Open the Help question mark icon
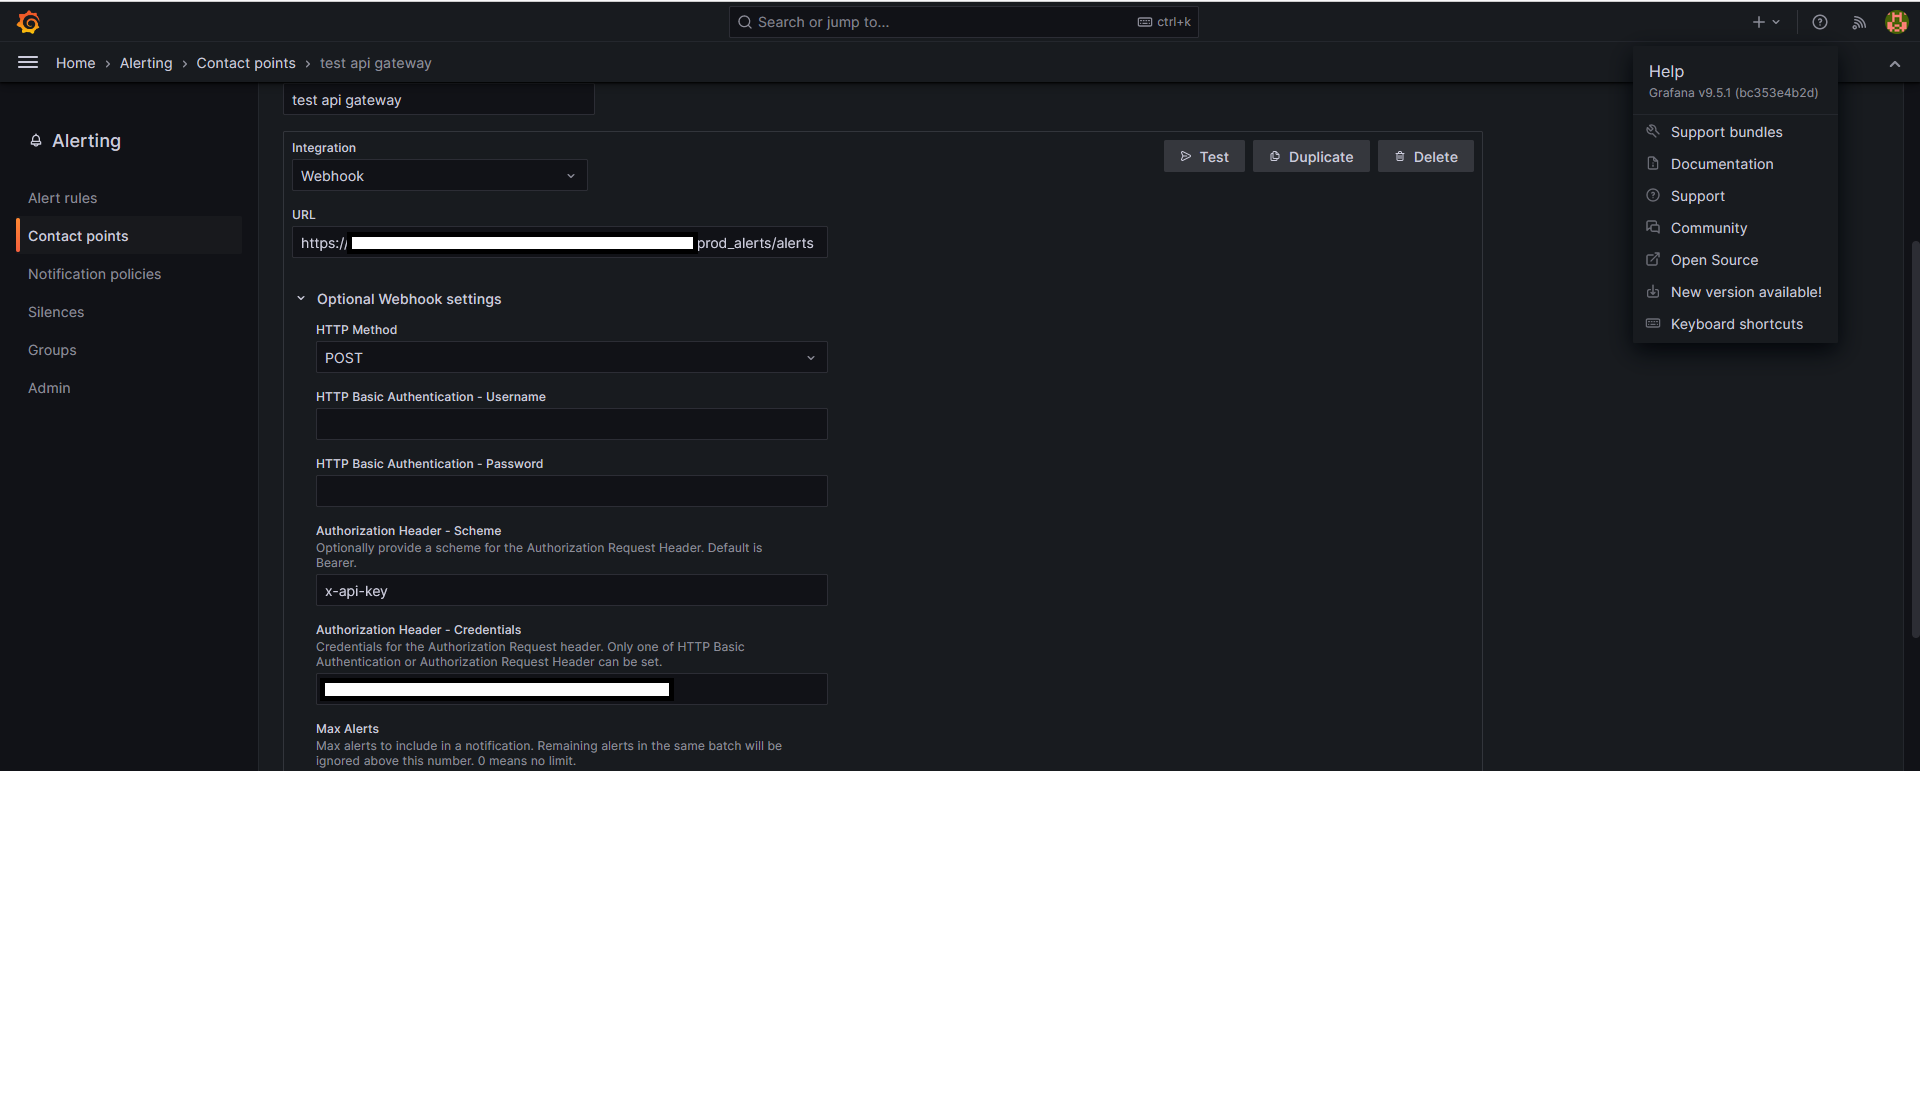The image size is (1920, 1120). pos(1819,22)
